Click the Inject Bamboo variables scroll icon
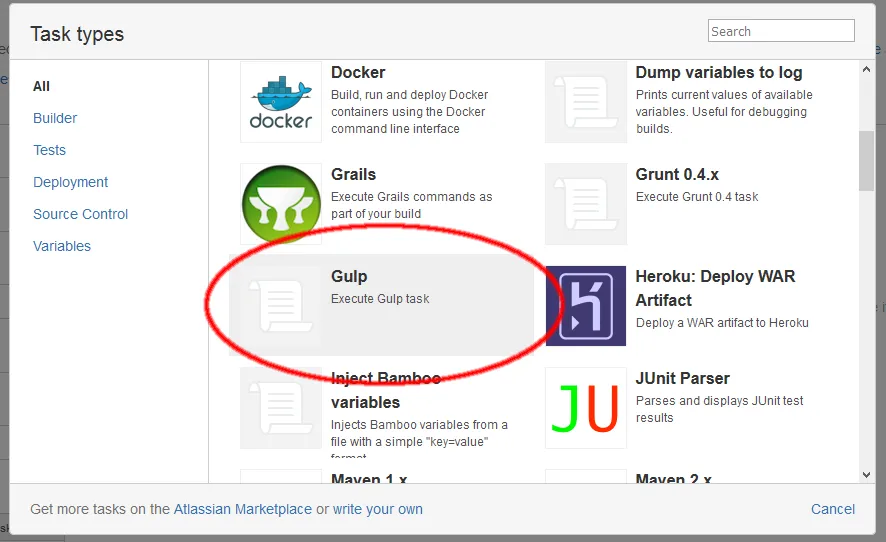Image resolution: width=886 pixels, height=542 pixels. (x=281, y=408)
